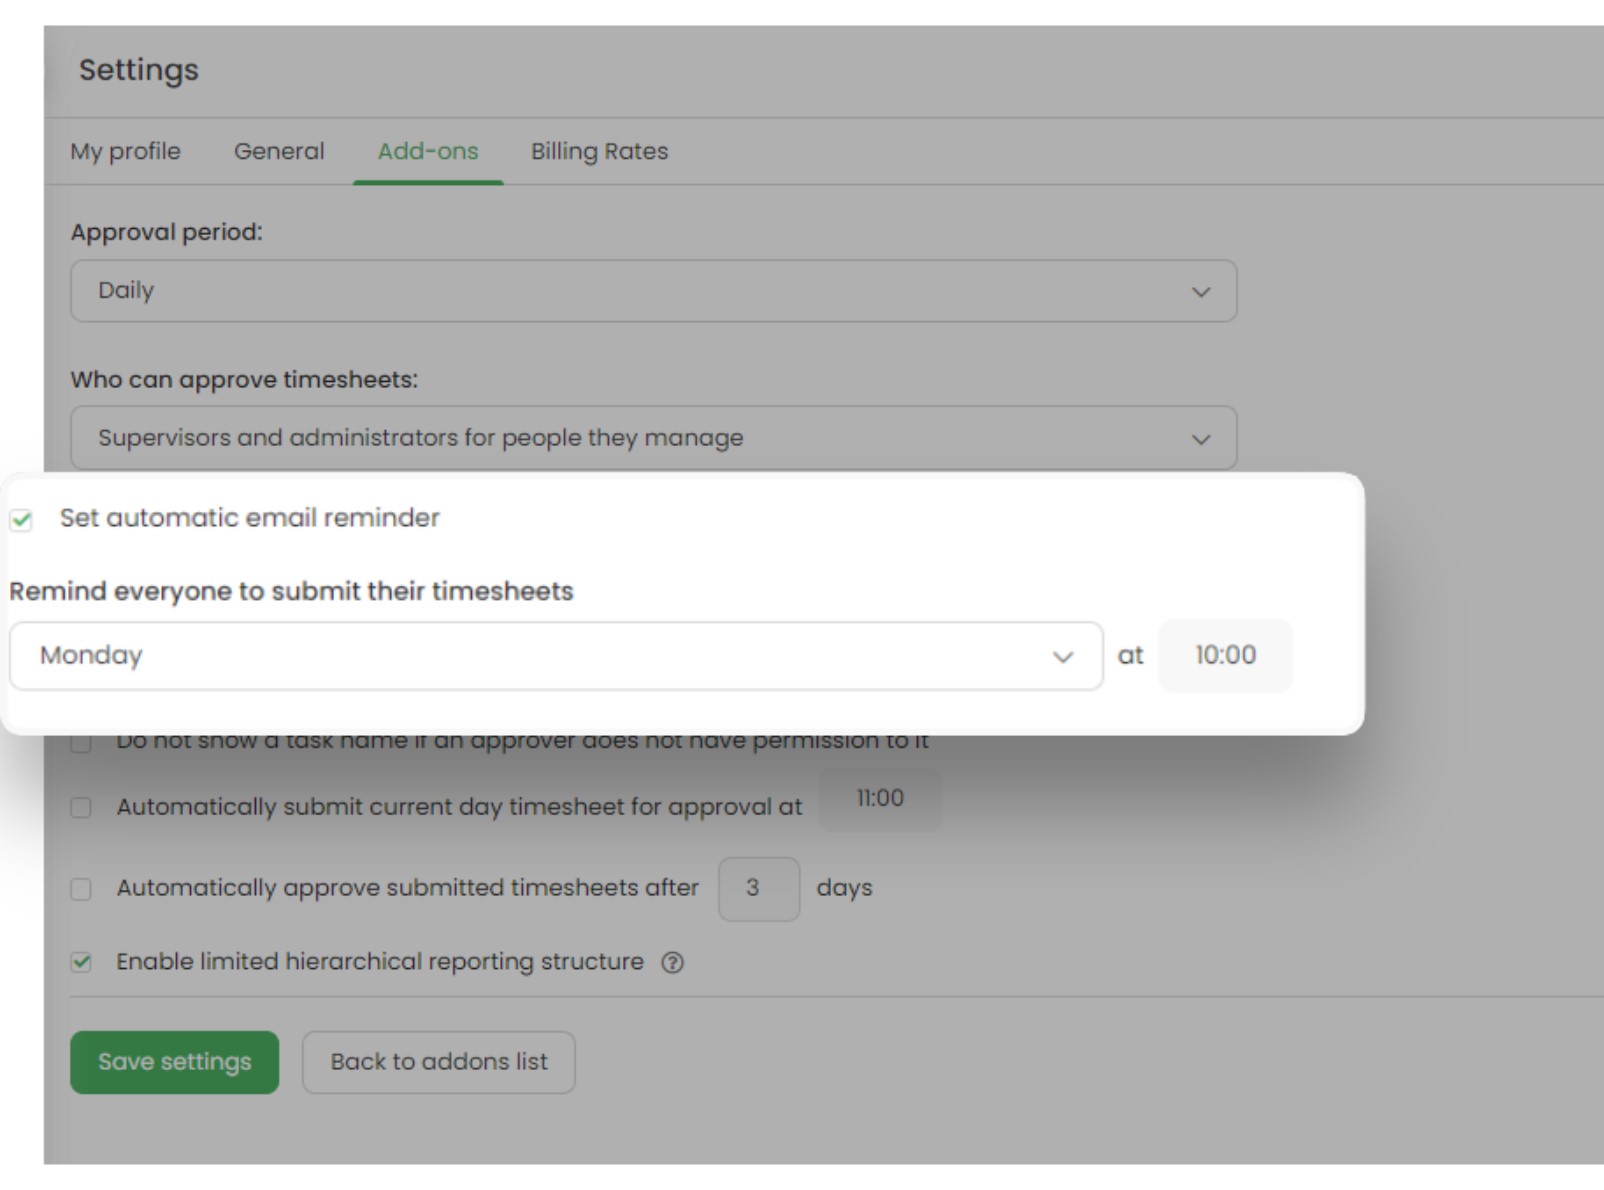
Task: Expand Who can approve timesheets dropdown
Action: (652, 438)
